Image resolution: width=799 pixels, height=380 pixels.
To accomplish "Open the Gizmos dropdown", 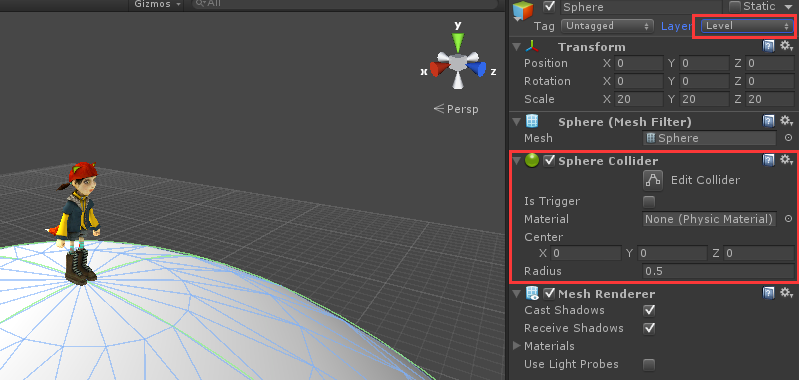I will tap(157, 4).
